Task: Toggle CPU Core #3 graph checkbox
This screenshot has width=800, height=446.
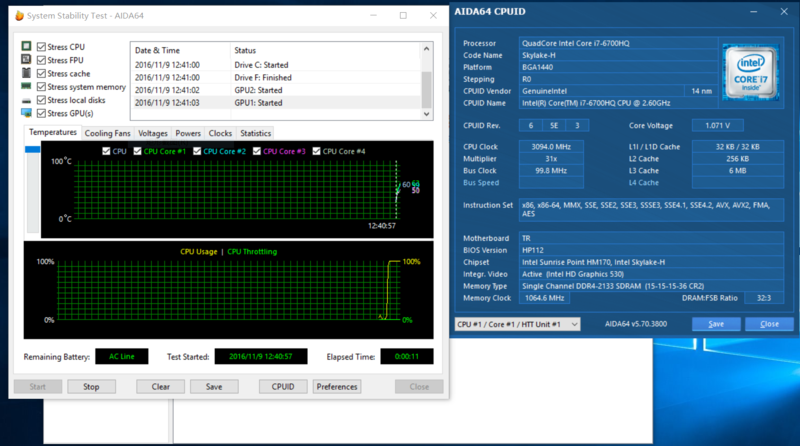Action: pyautogui.click(x=257, y=151)
